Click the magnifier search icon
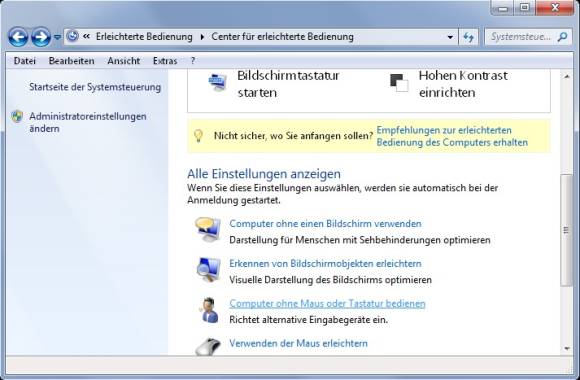This screenshot has height=380, width=580. 562,37
